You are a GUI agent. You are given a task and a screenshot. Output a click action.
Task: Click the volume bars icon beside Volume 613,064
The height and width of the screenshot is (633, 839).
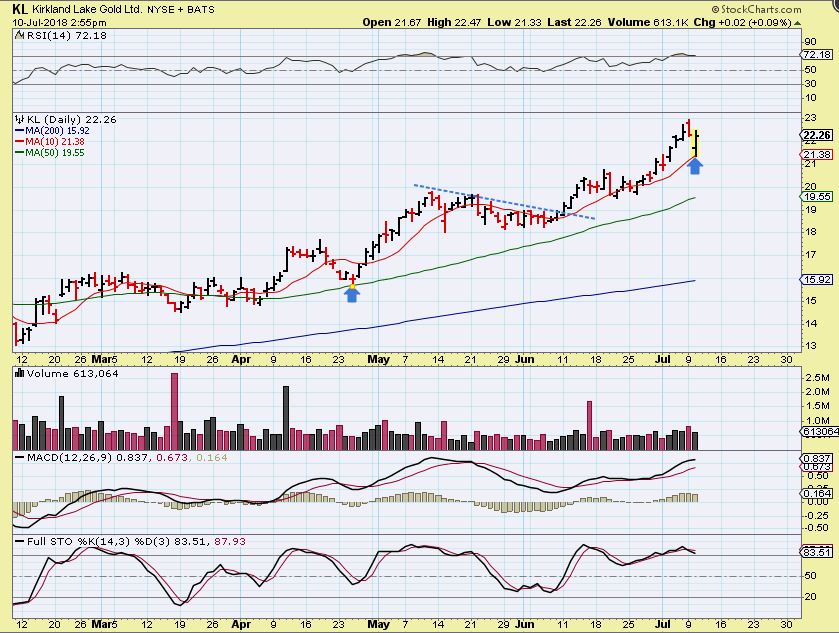[20, 373]
